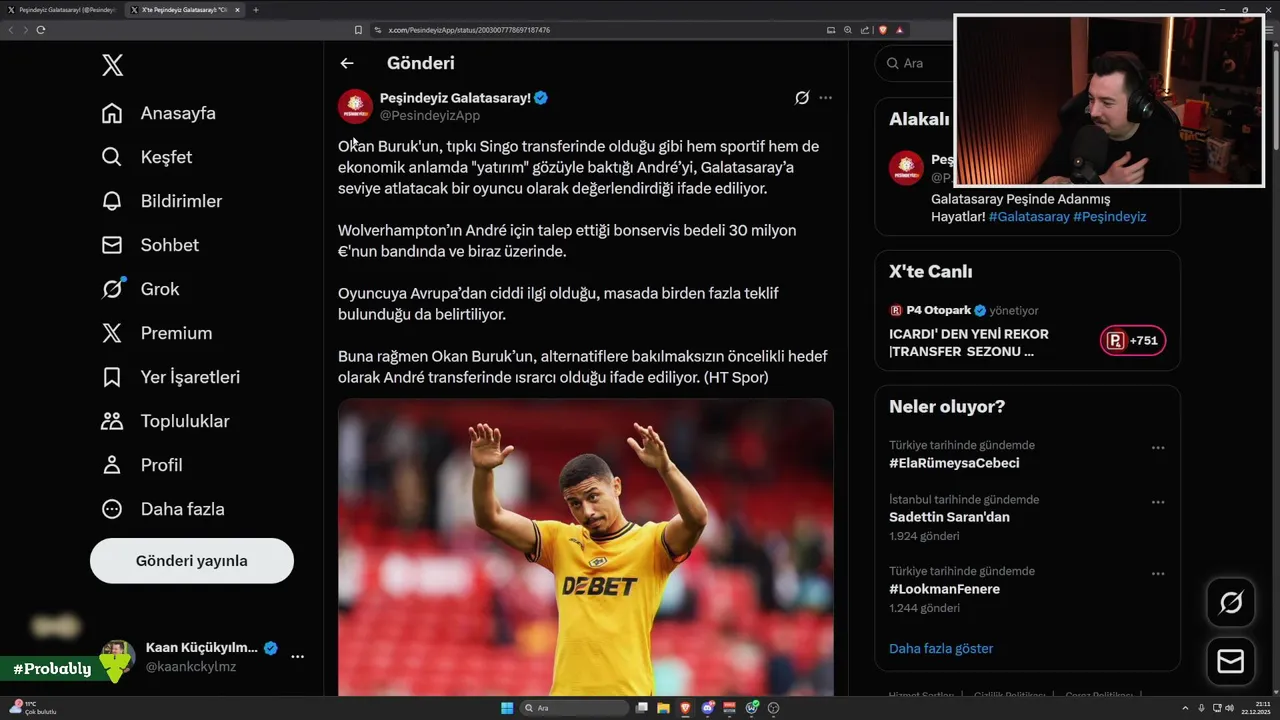
Task: Click the X logo in sidebar
Action: (113, 66)
